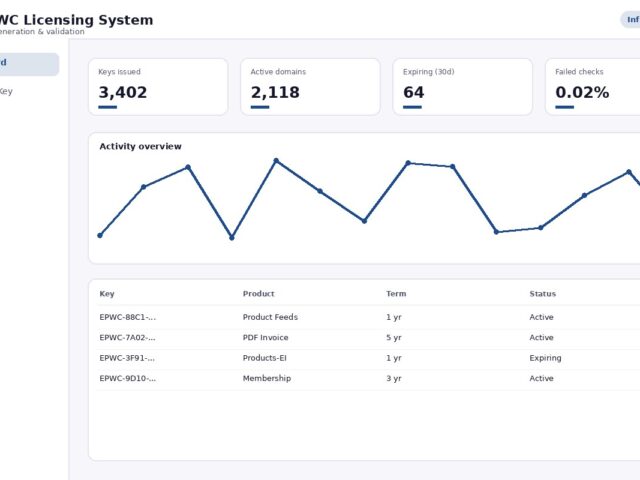Click the Inf pill in the header
The width and height of the screenshot is (640, 480).
tap(631, 20)
